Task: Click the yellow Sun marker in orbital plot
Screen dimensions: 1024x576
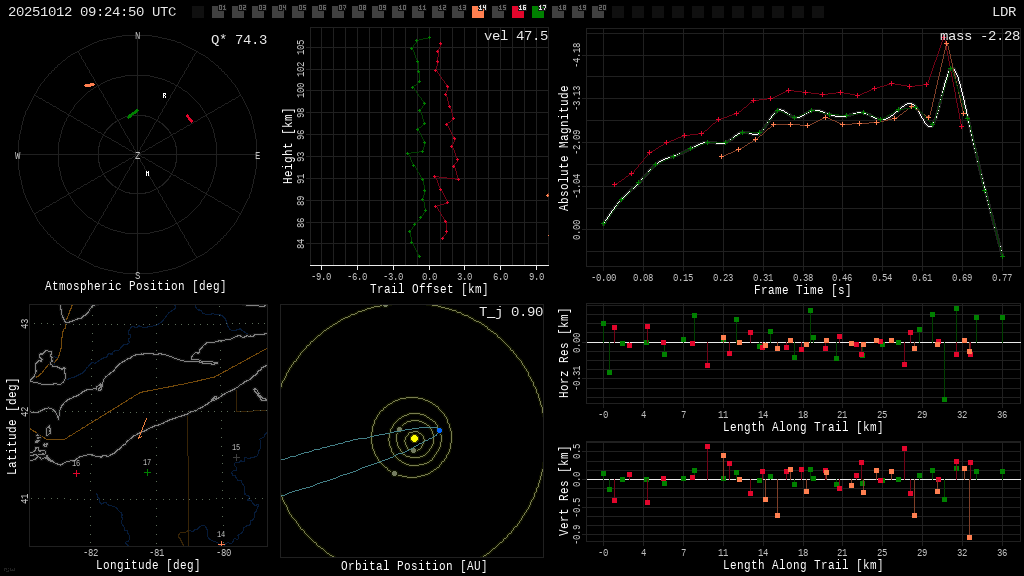Action: (x=414, y=438)
